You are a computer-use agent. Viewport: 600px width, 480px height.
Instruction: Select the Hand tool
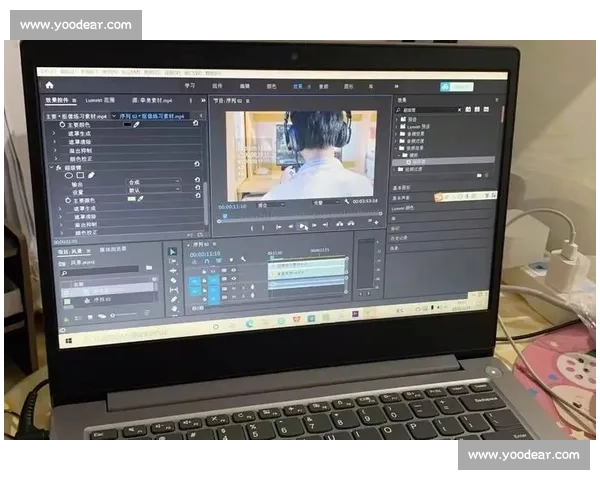[x=175, y=309]
